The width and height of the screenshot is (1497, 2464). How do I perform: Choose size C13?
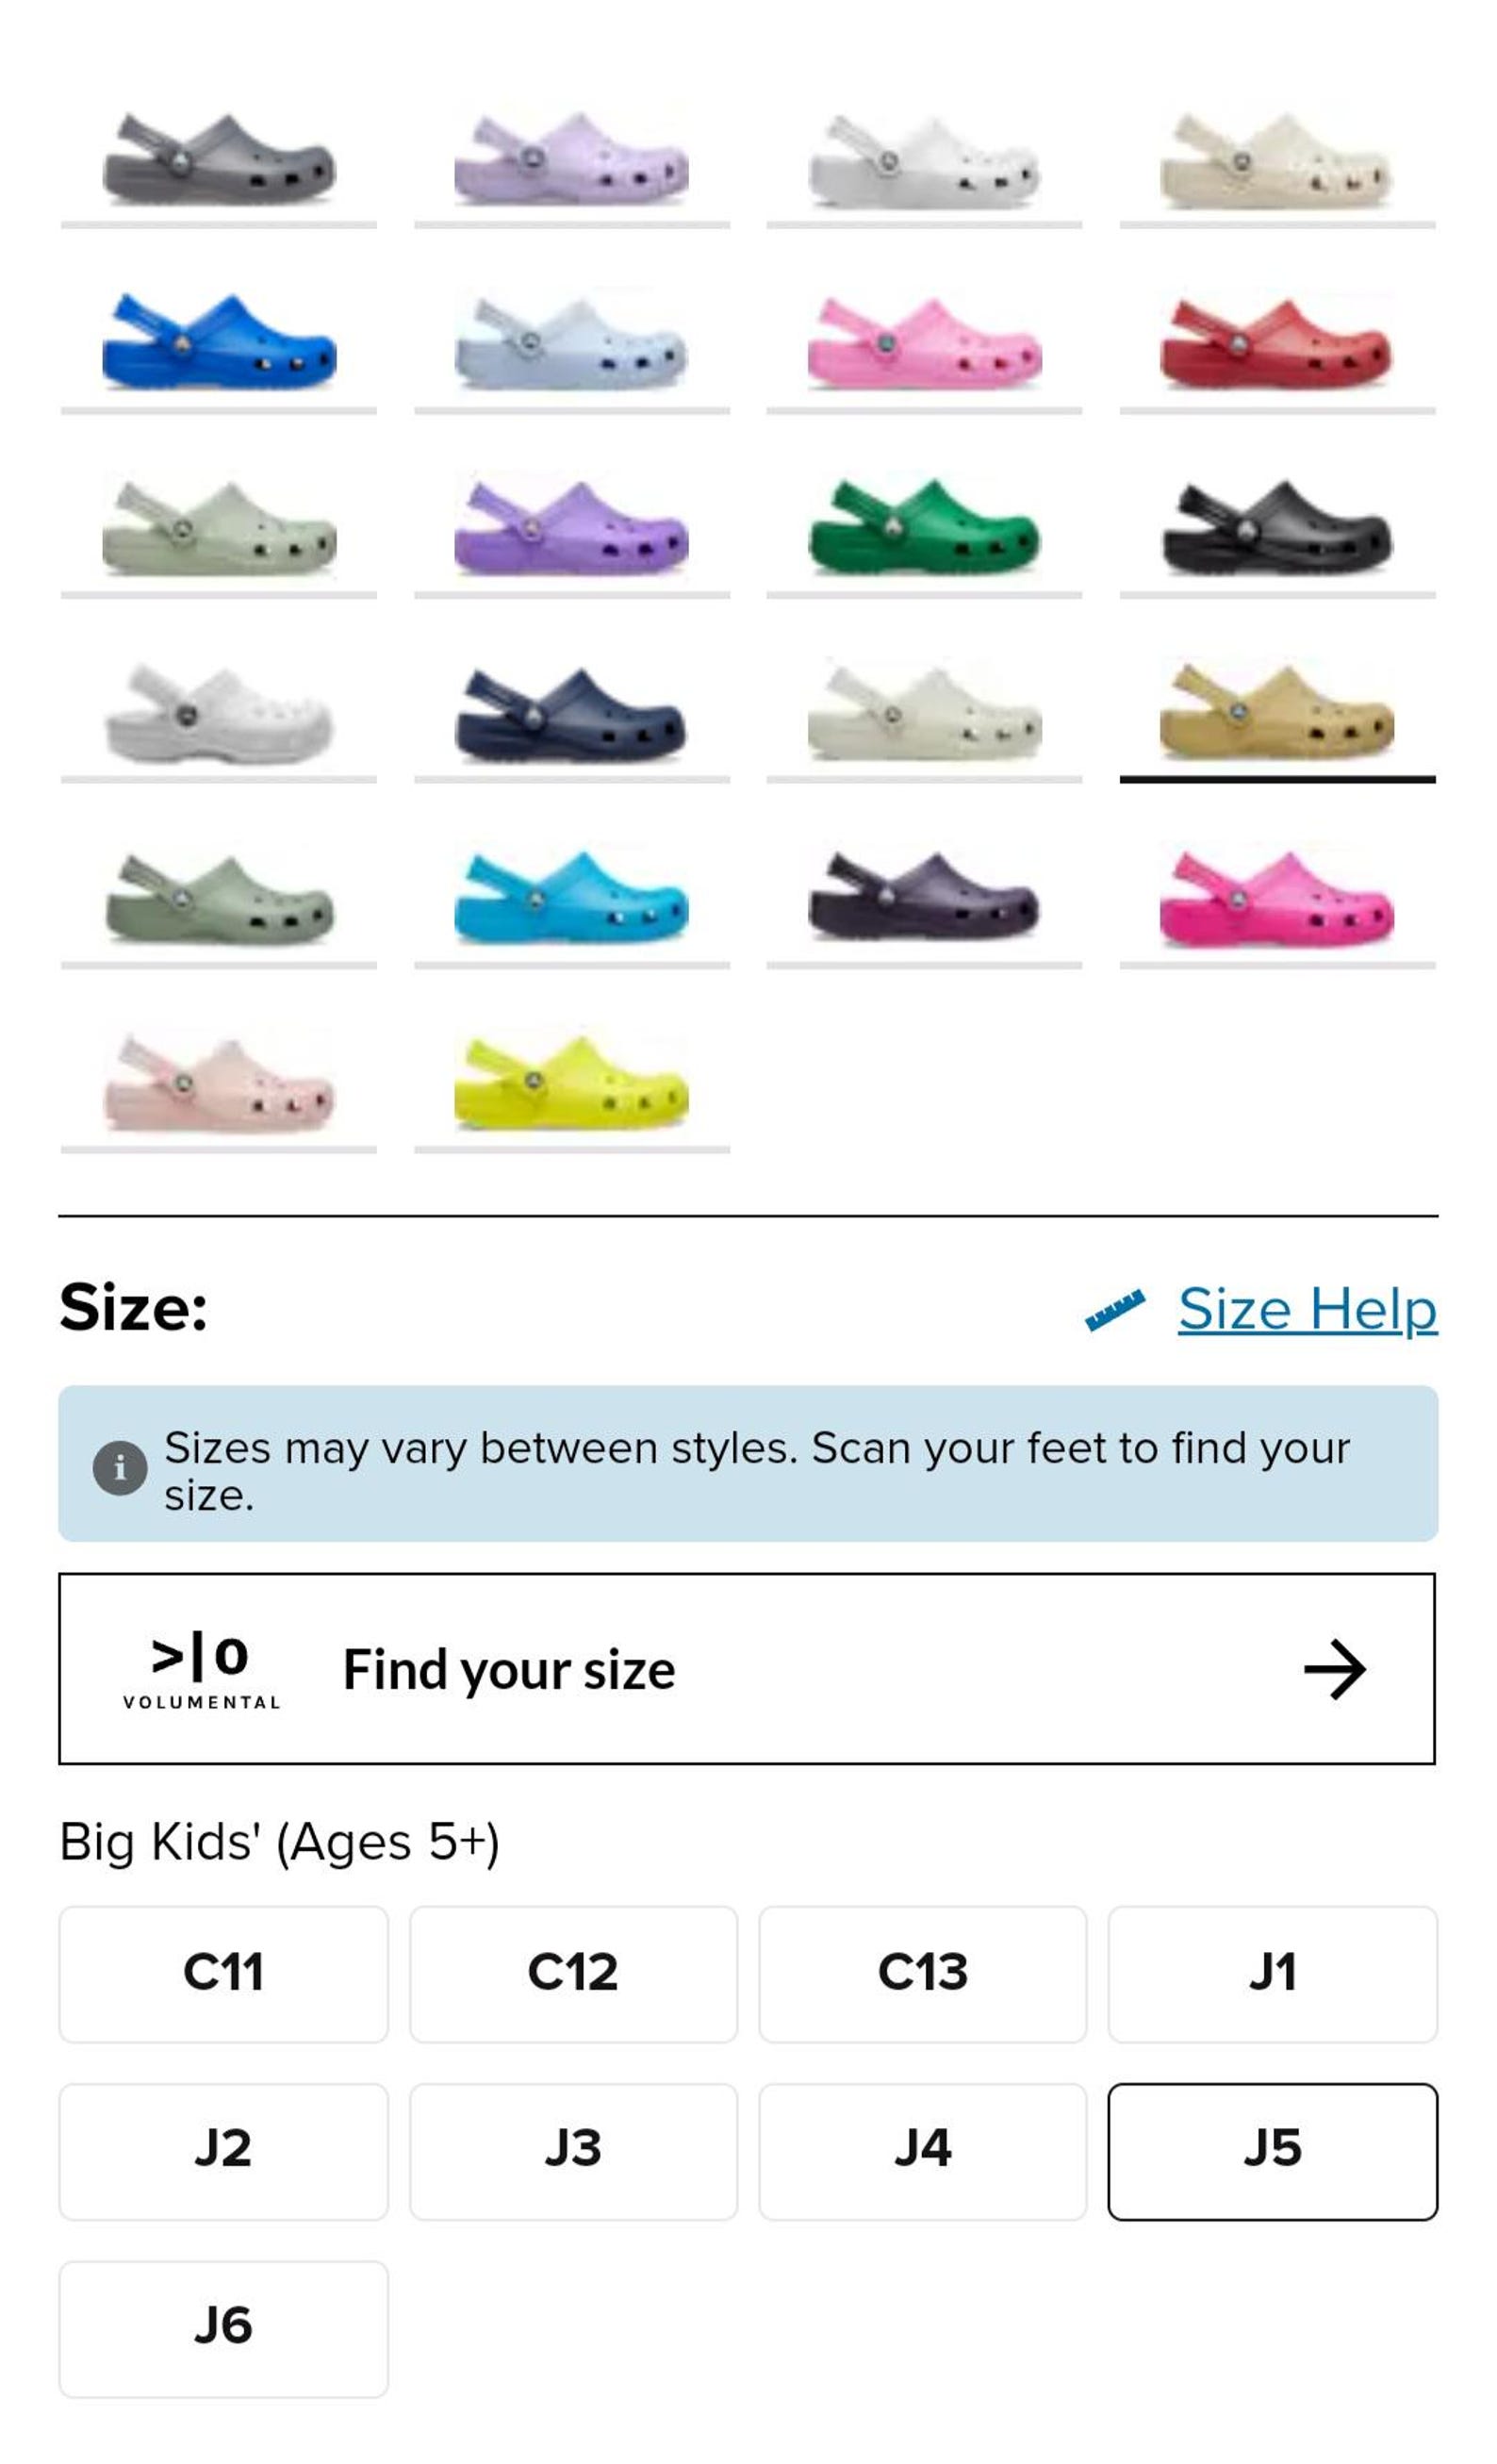(922, 1974)
